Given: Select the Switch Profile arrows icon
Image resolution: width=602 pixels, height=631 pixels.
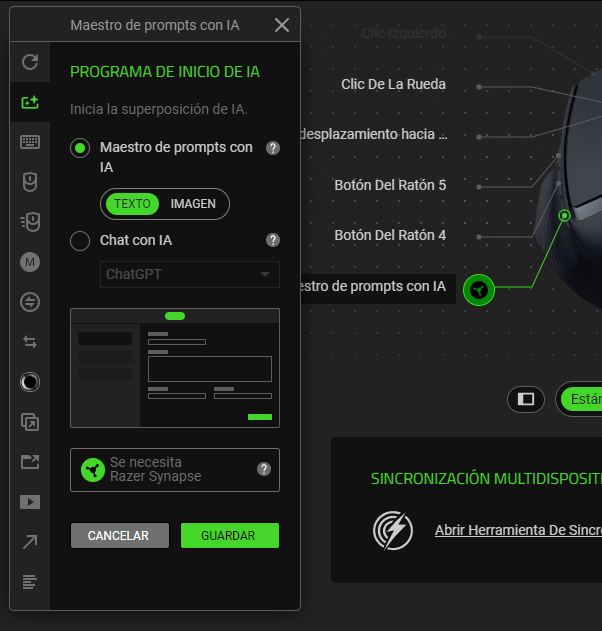Looking at the screenshot, I should [30, 342].
